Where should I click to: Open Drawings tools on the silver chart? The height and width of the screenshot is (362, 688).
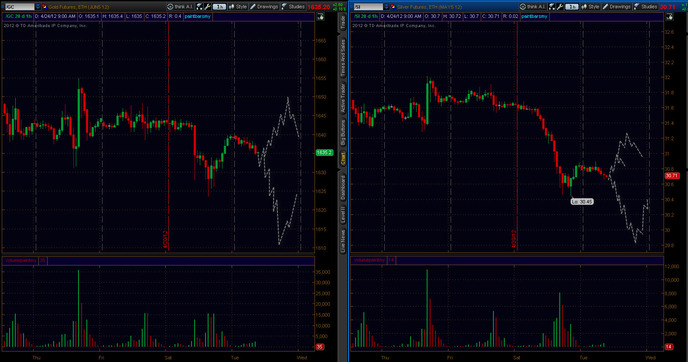pyautogui.click(x=617, y=7)
